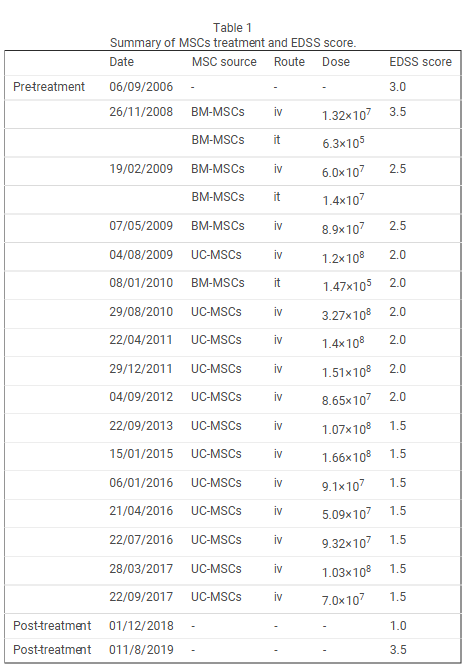
Task: Click the Post-treatment label dated 01/12/2018
Action: coord(52,626)
